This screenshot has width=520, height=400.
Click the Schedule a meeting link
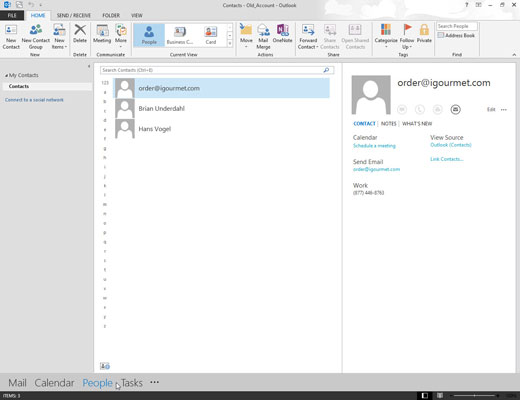point(374,146)
